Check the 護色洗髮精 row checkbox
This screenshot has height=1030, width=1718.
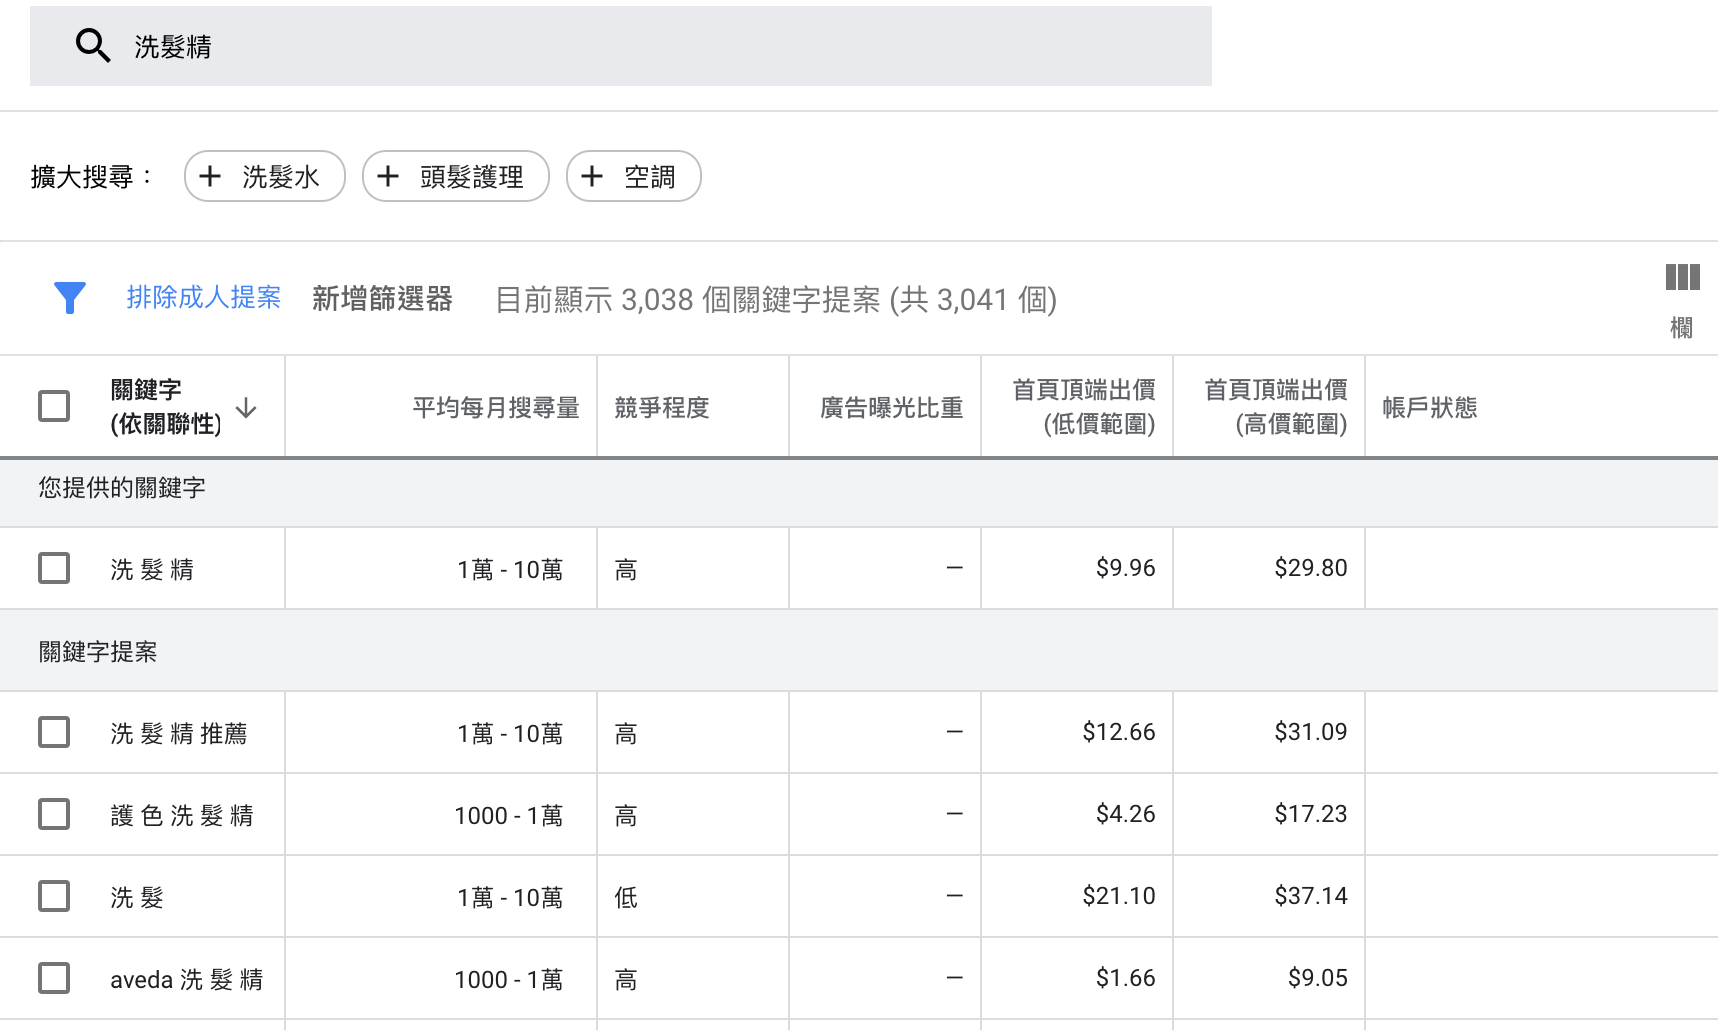click(54, 814)
